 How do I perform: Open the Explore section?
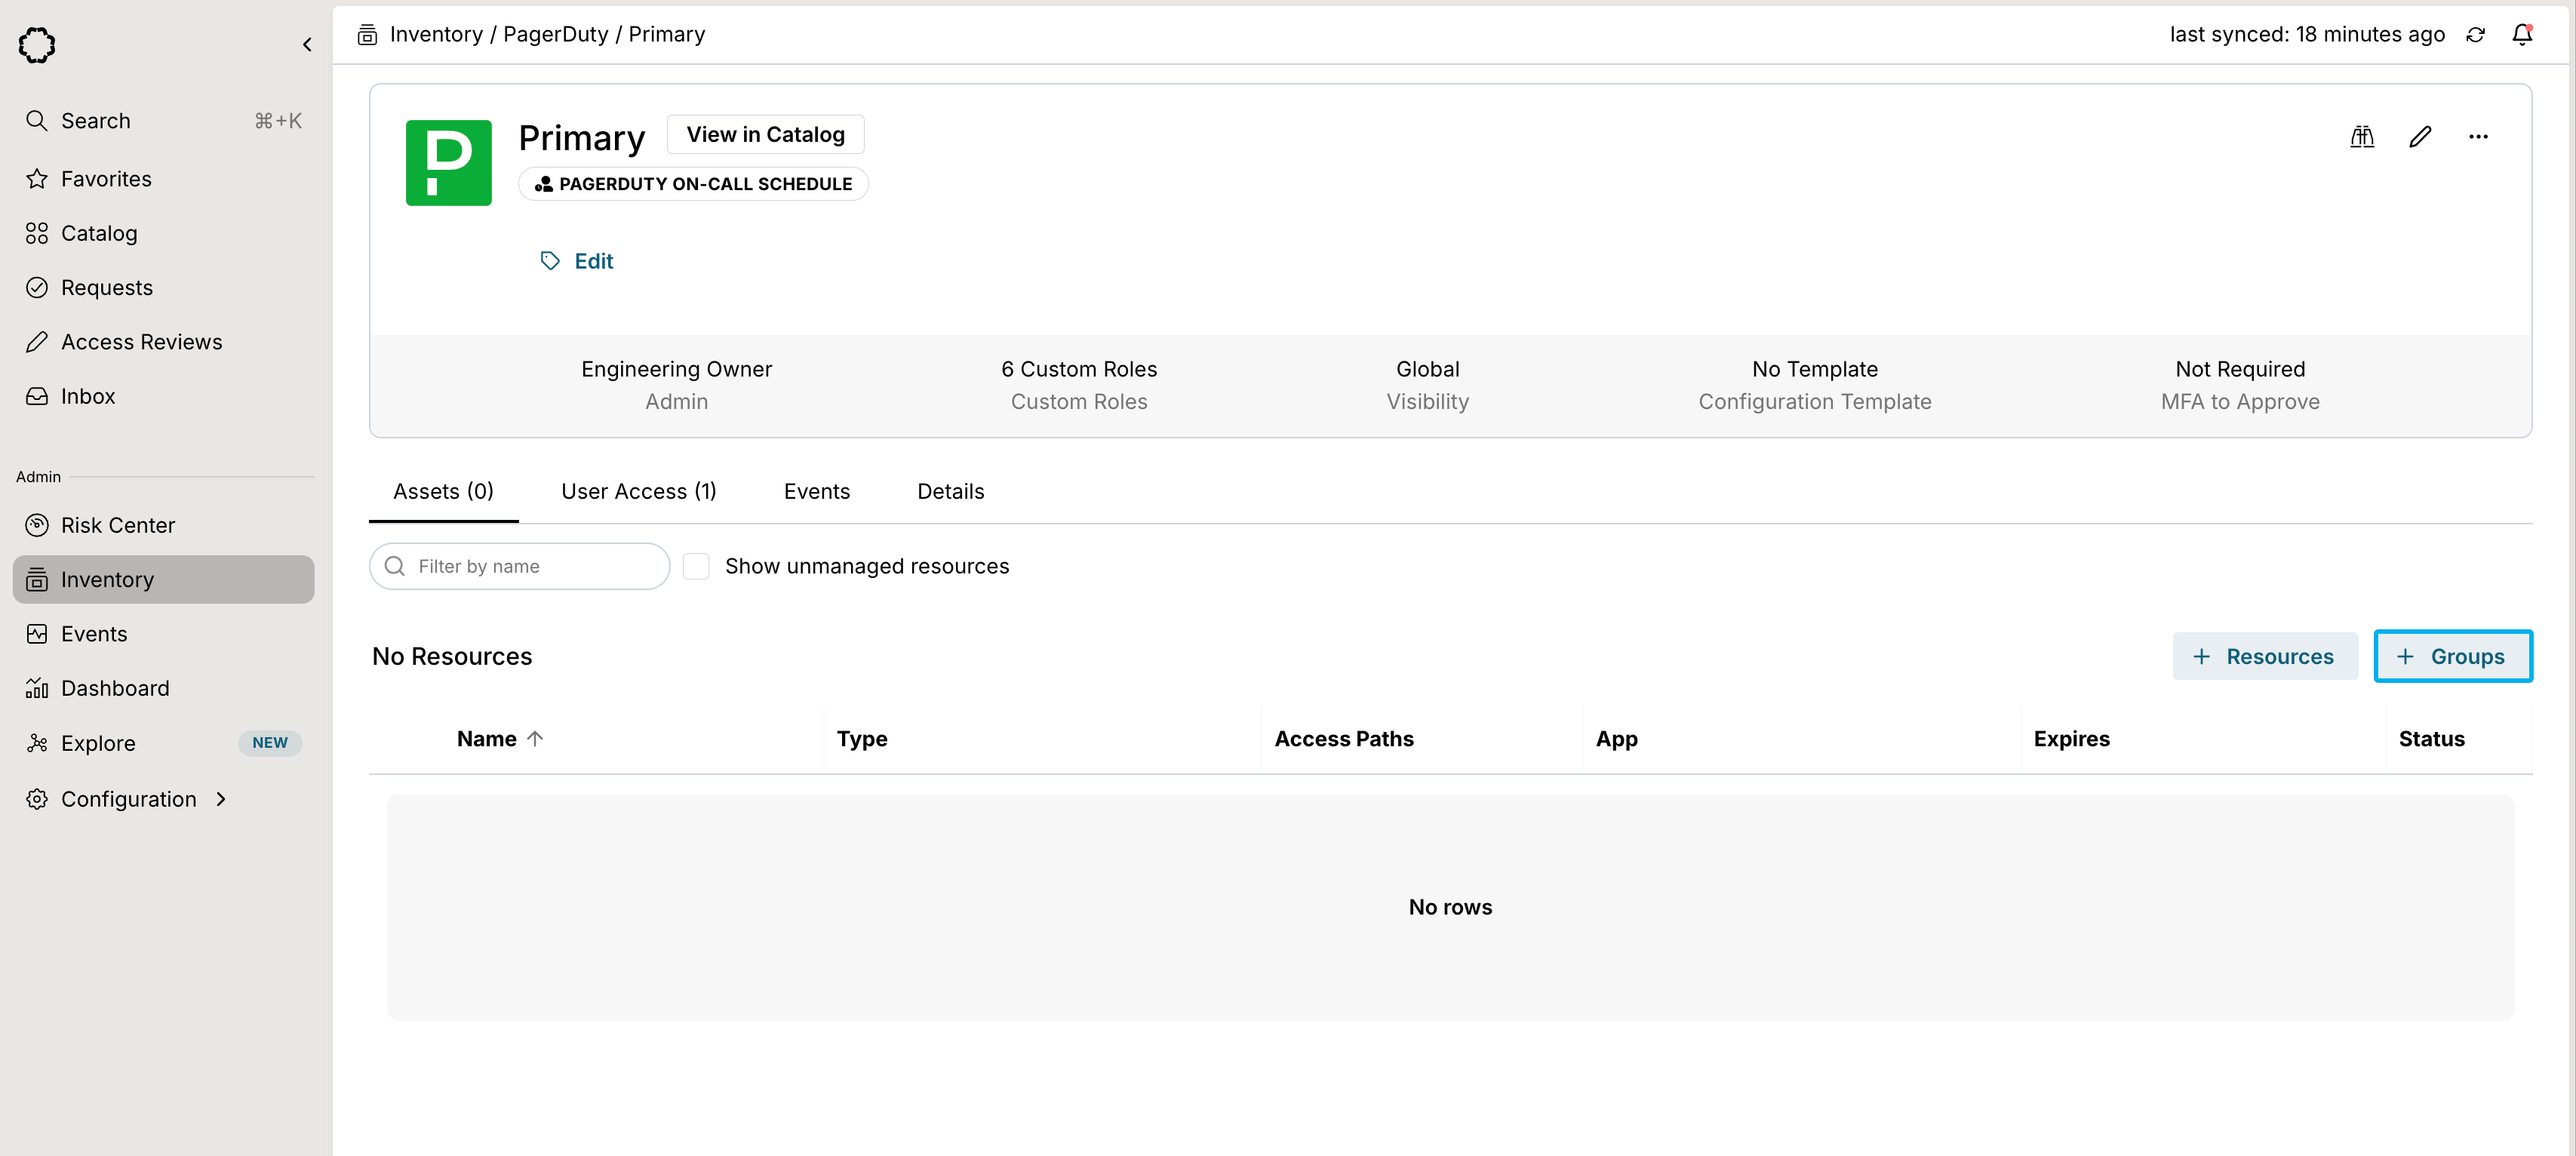98,743
